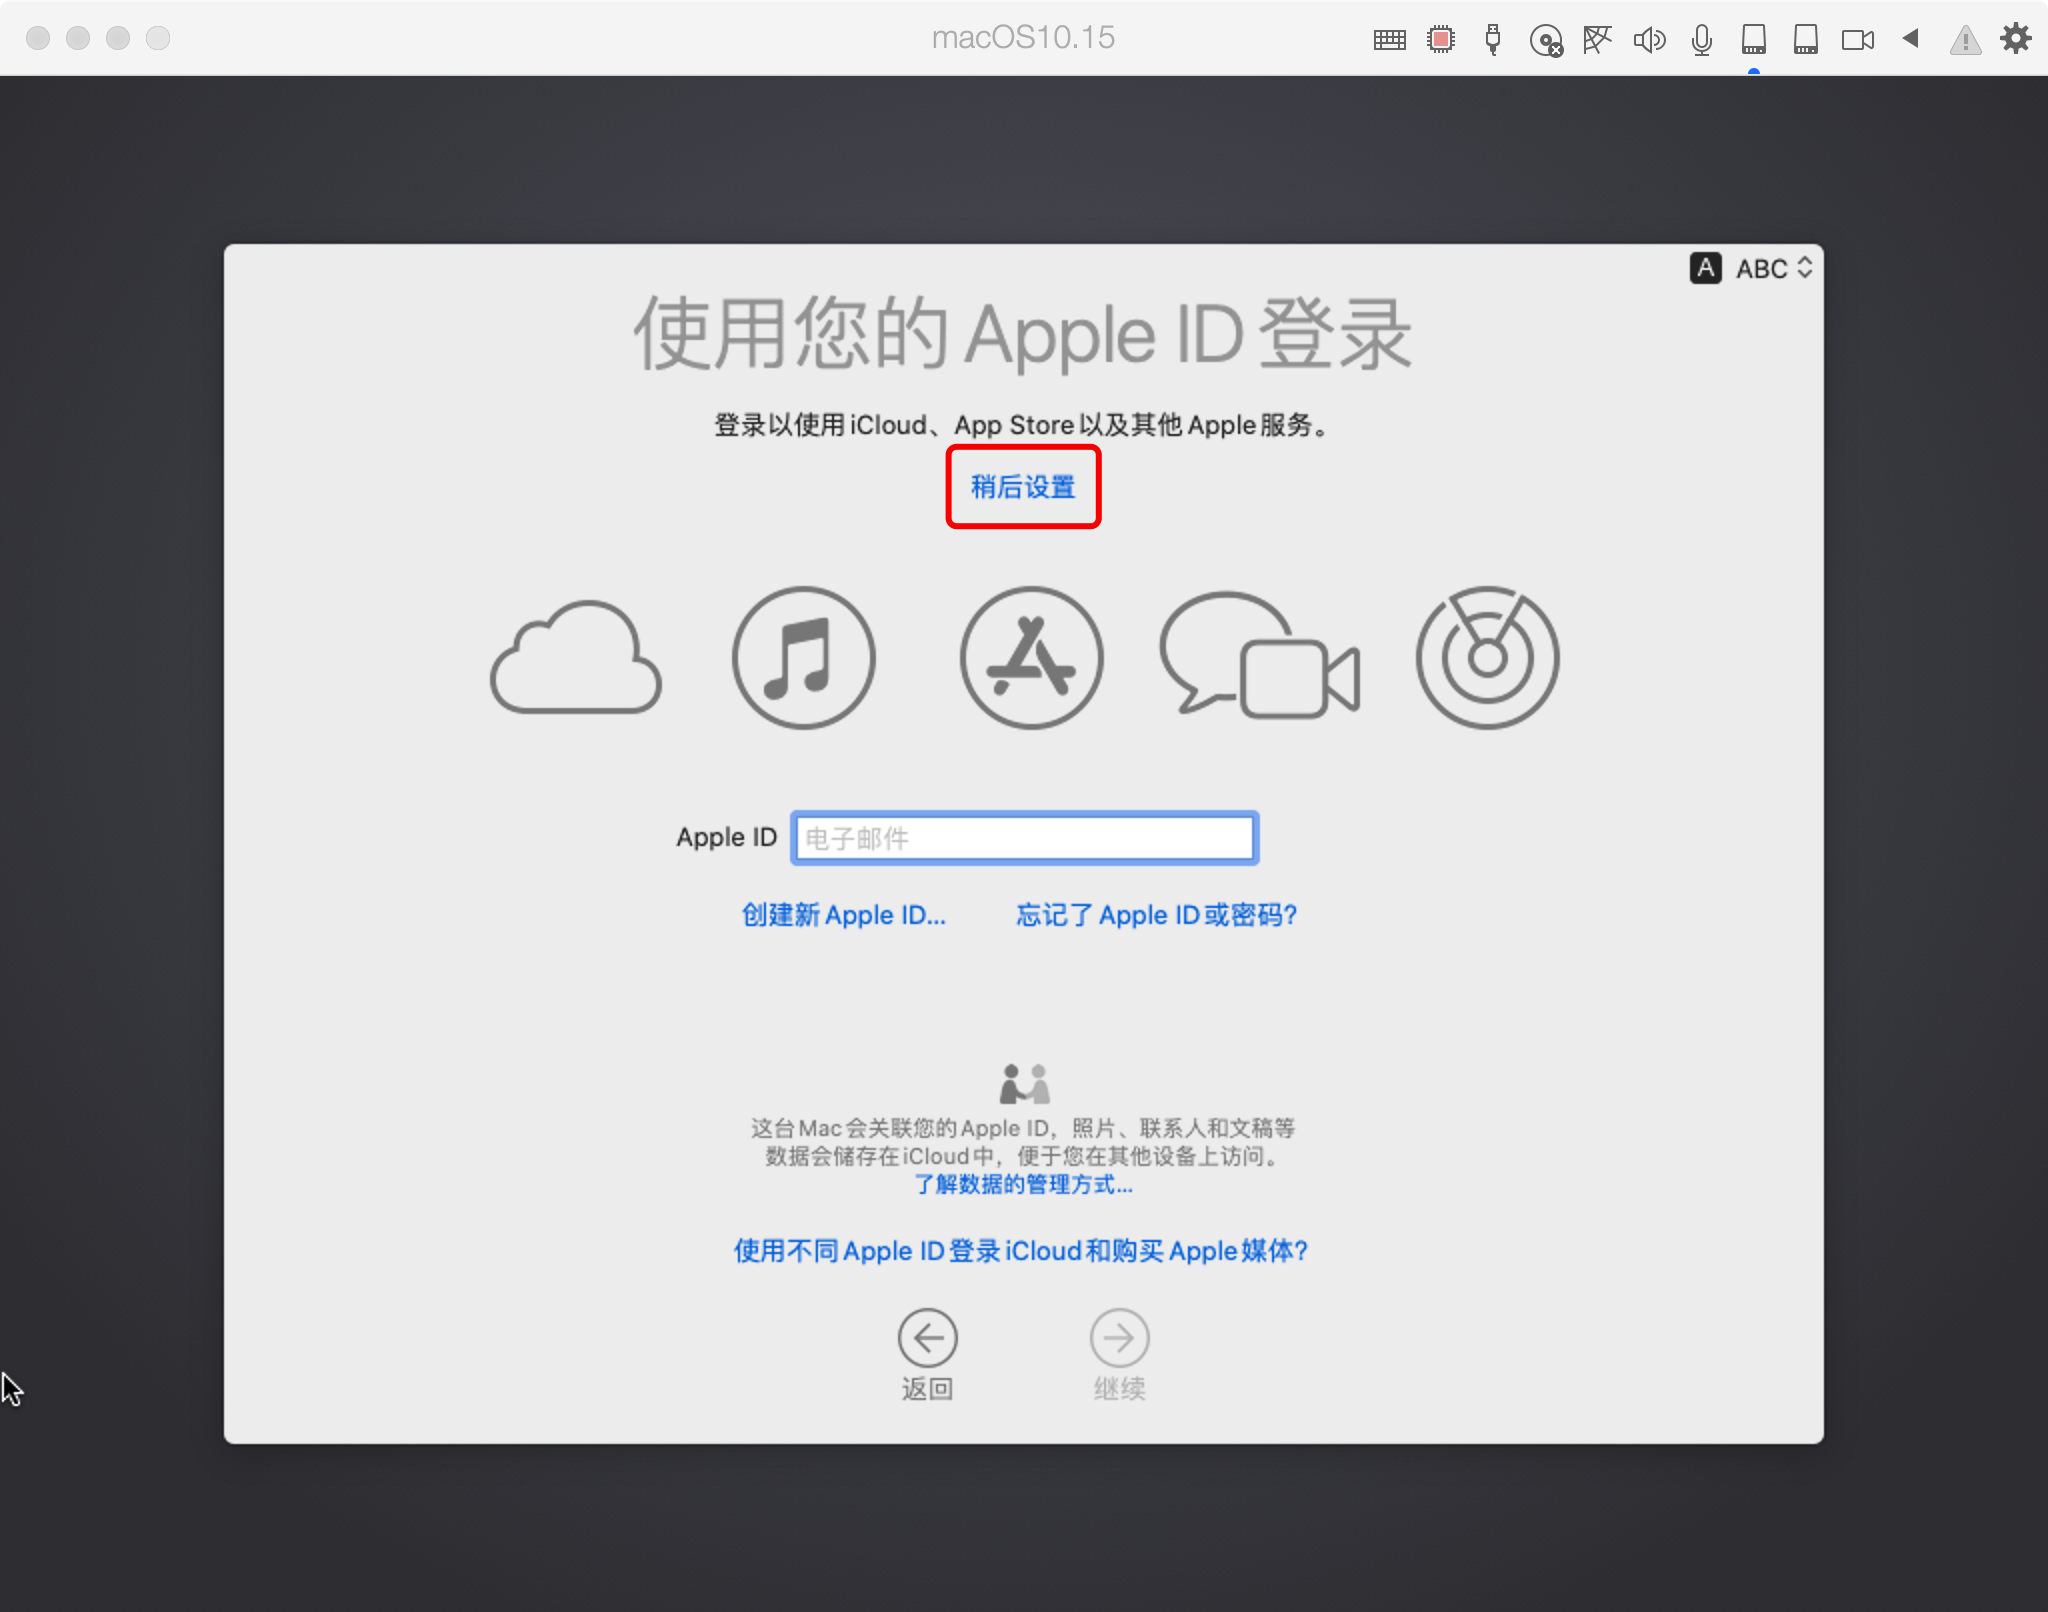Image resolution: width=2048 pixels, height=1612 pixels.
Task: Open the network web icon
Action: (x=1597, y=40)
